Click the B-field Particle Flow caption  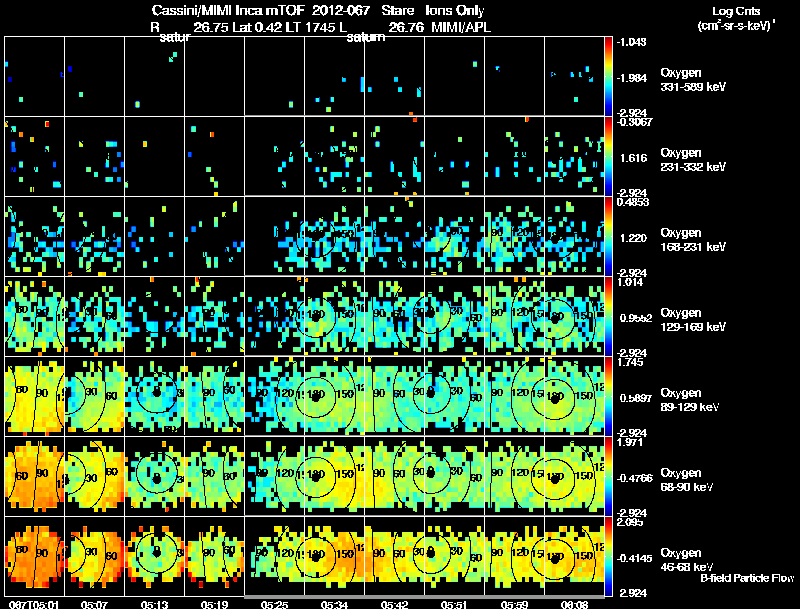point(747,578)
